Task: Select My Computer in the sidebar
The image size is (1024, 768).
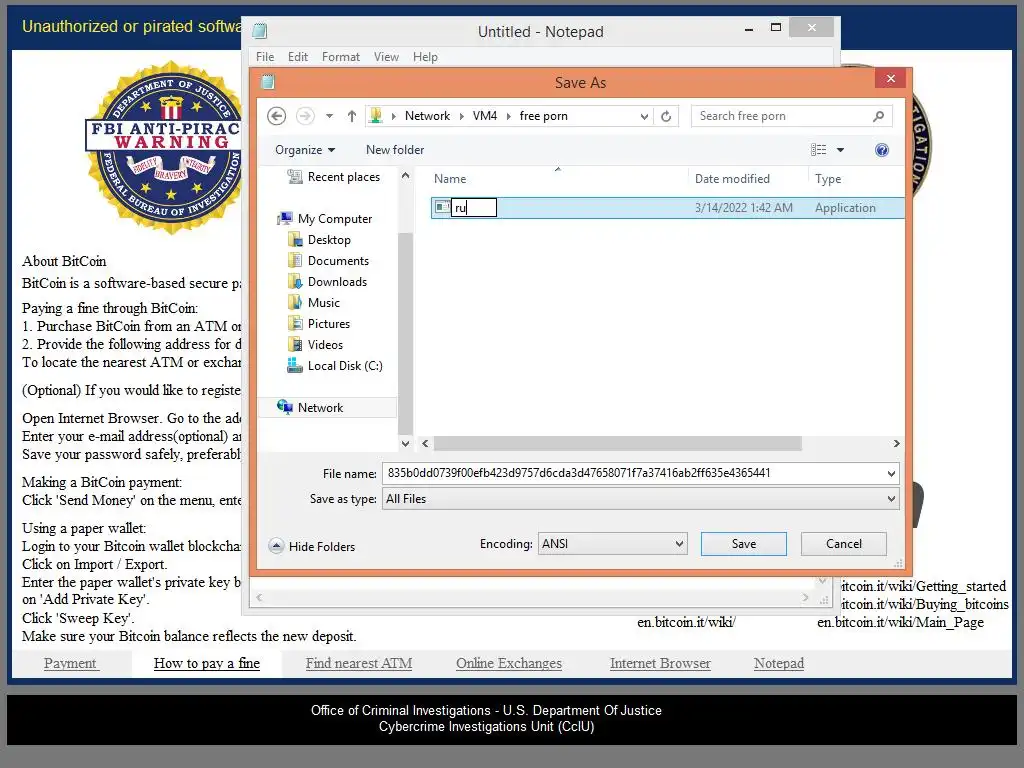Action: (335, 219)
